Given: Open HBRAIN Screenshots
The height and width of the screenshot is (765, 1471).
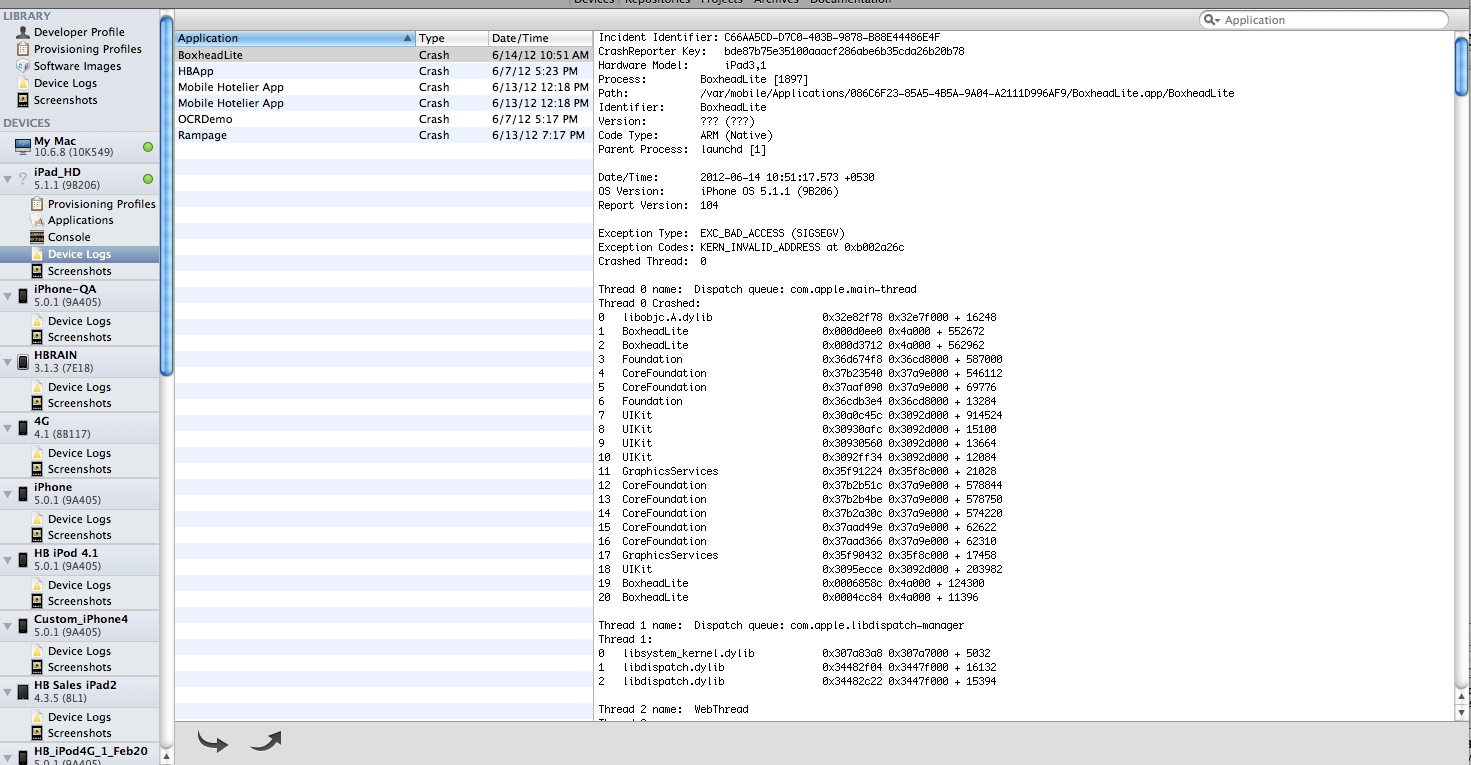Looking at the screenshot, I should 79,403.
